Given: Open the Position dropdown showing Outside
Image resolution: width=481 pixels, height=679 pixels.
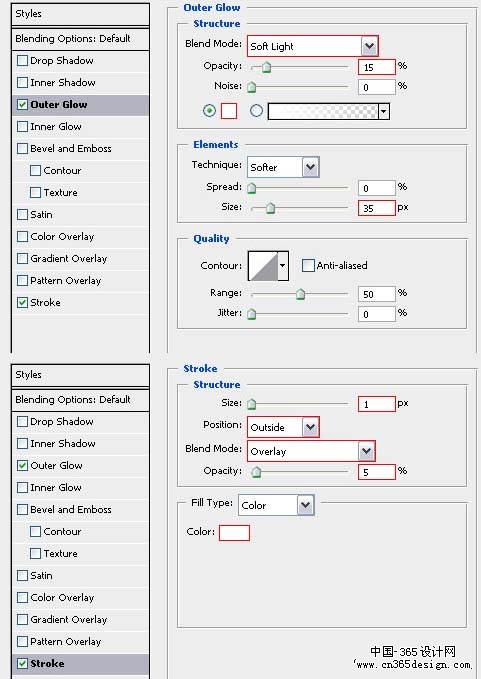Looking at the screenshot, I should coord(283,427).
